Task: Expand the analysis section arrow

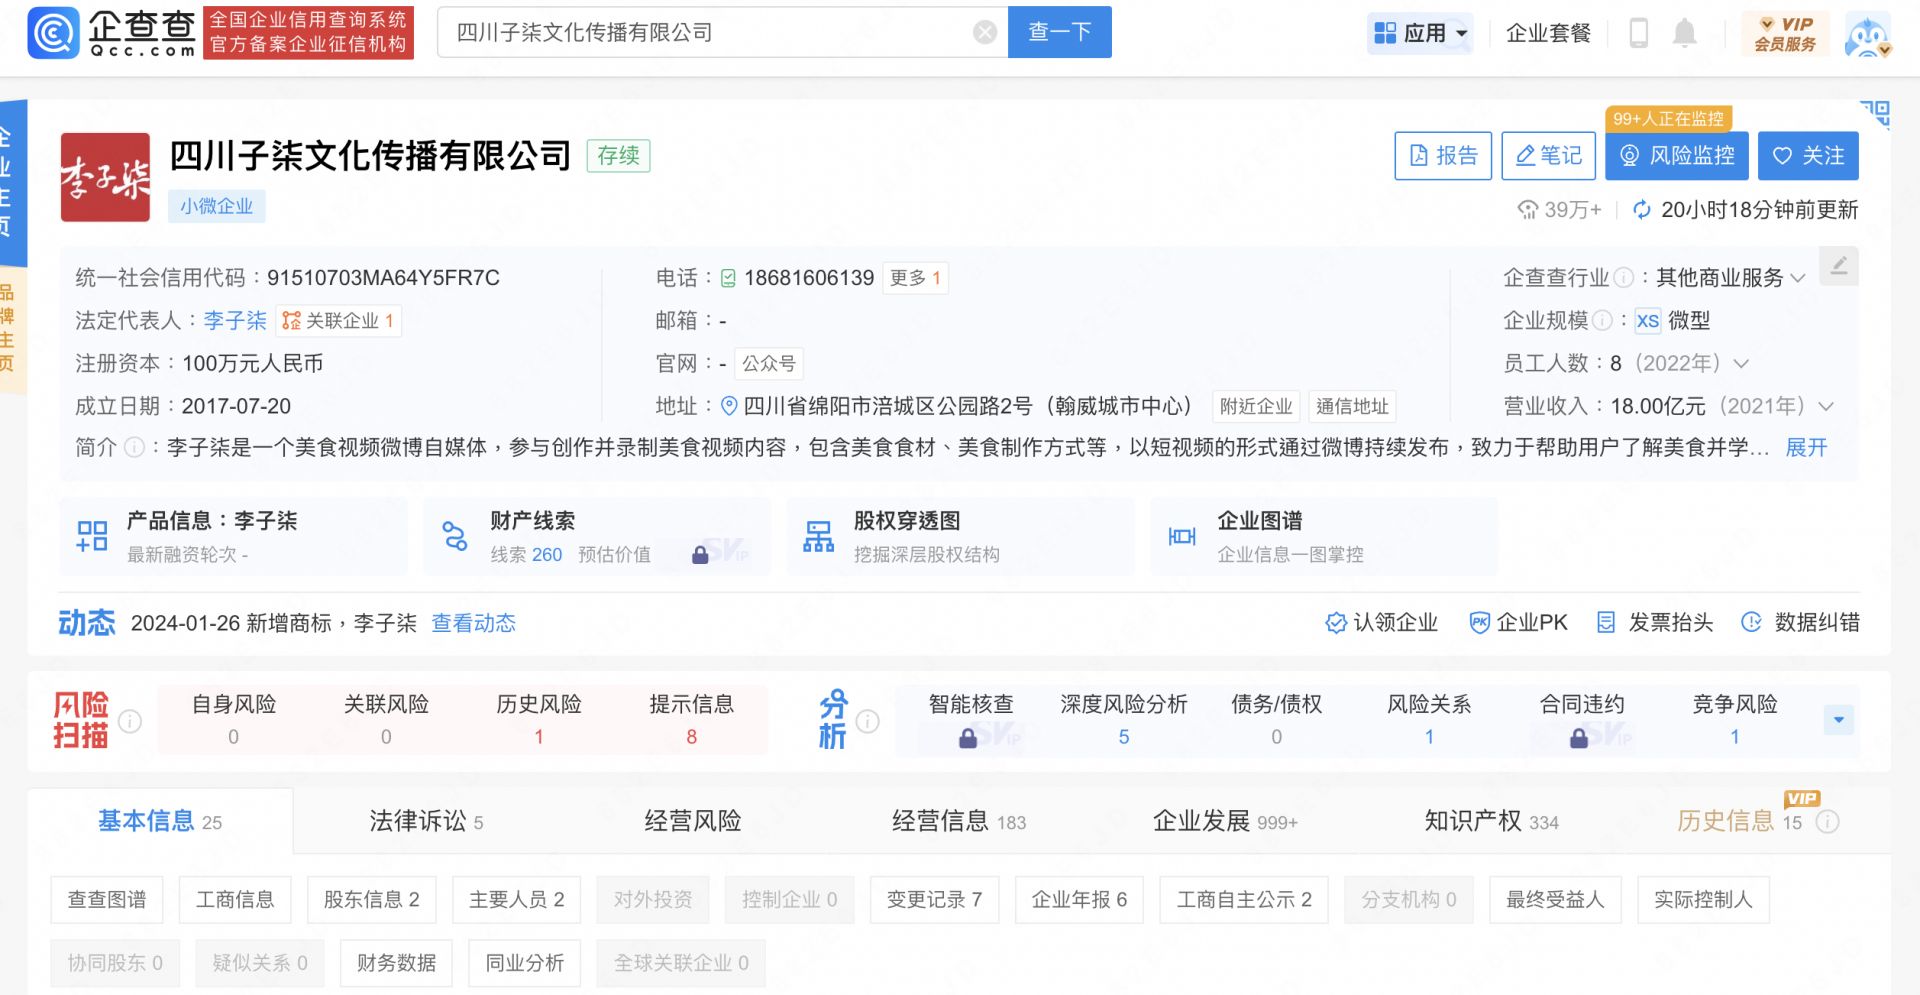Action: click(1838, 720)
